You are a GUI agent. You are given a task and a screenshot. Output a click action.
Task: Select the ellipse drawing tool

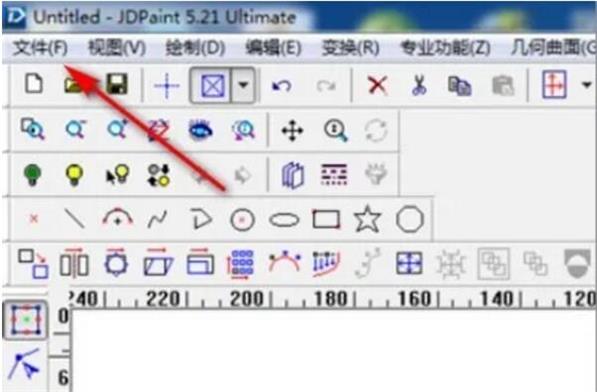pos(284,220)
